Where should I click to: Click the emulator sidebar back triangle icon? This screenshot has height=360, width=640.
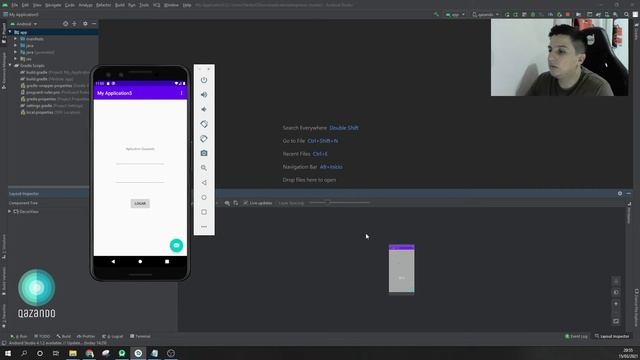point(204,182)
